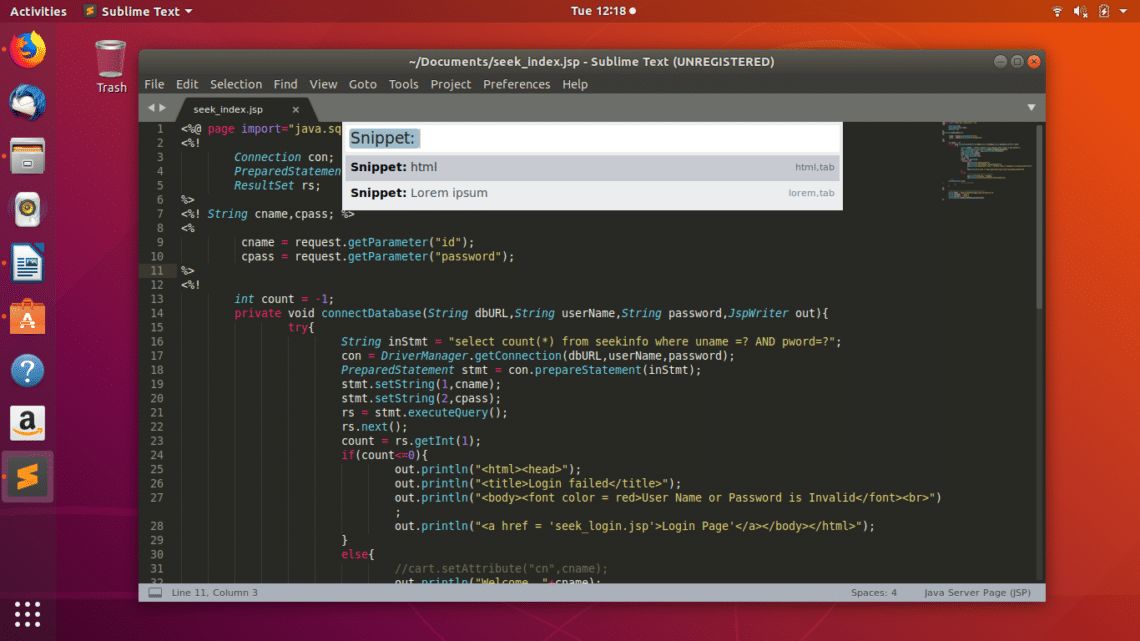Open Rhythmbox music player icon
The image size is (1140, 641).
click(28, 209)
